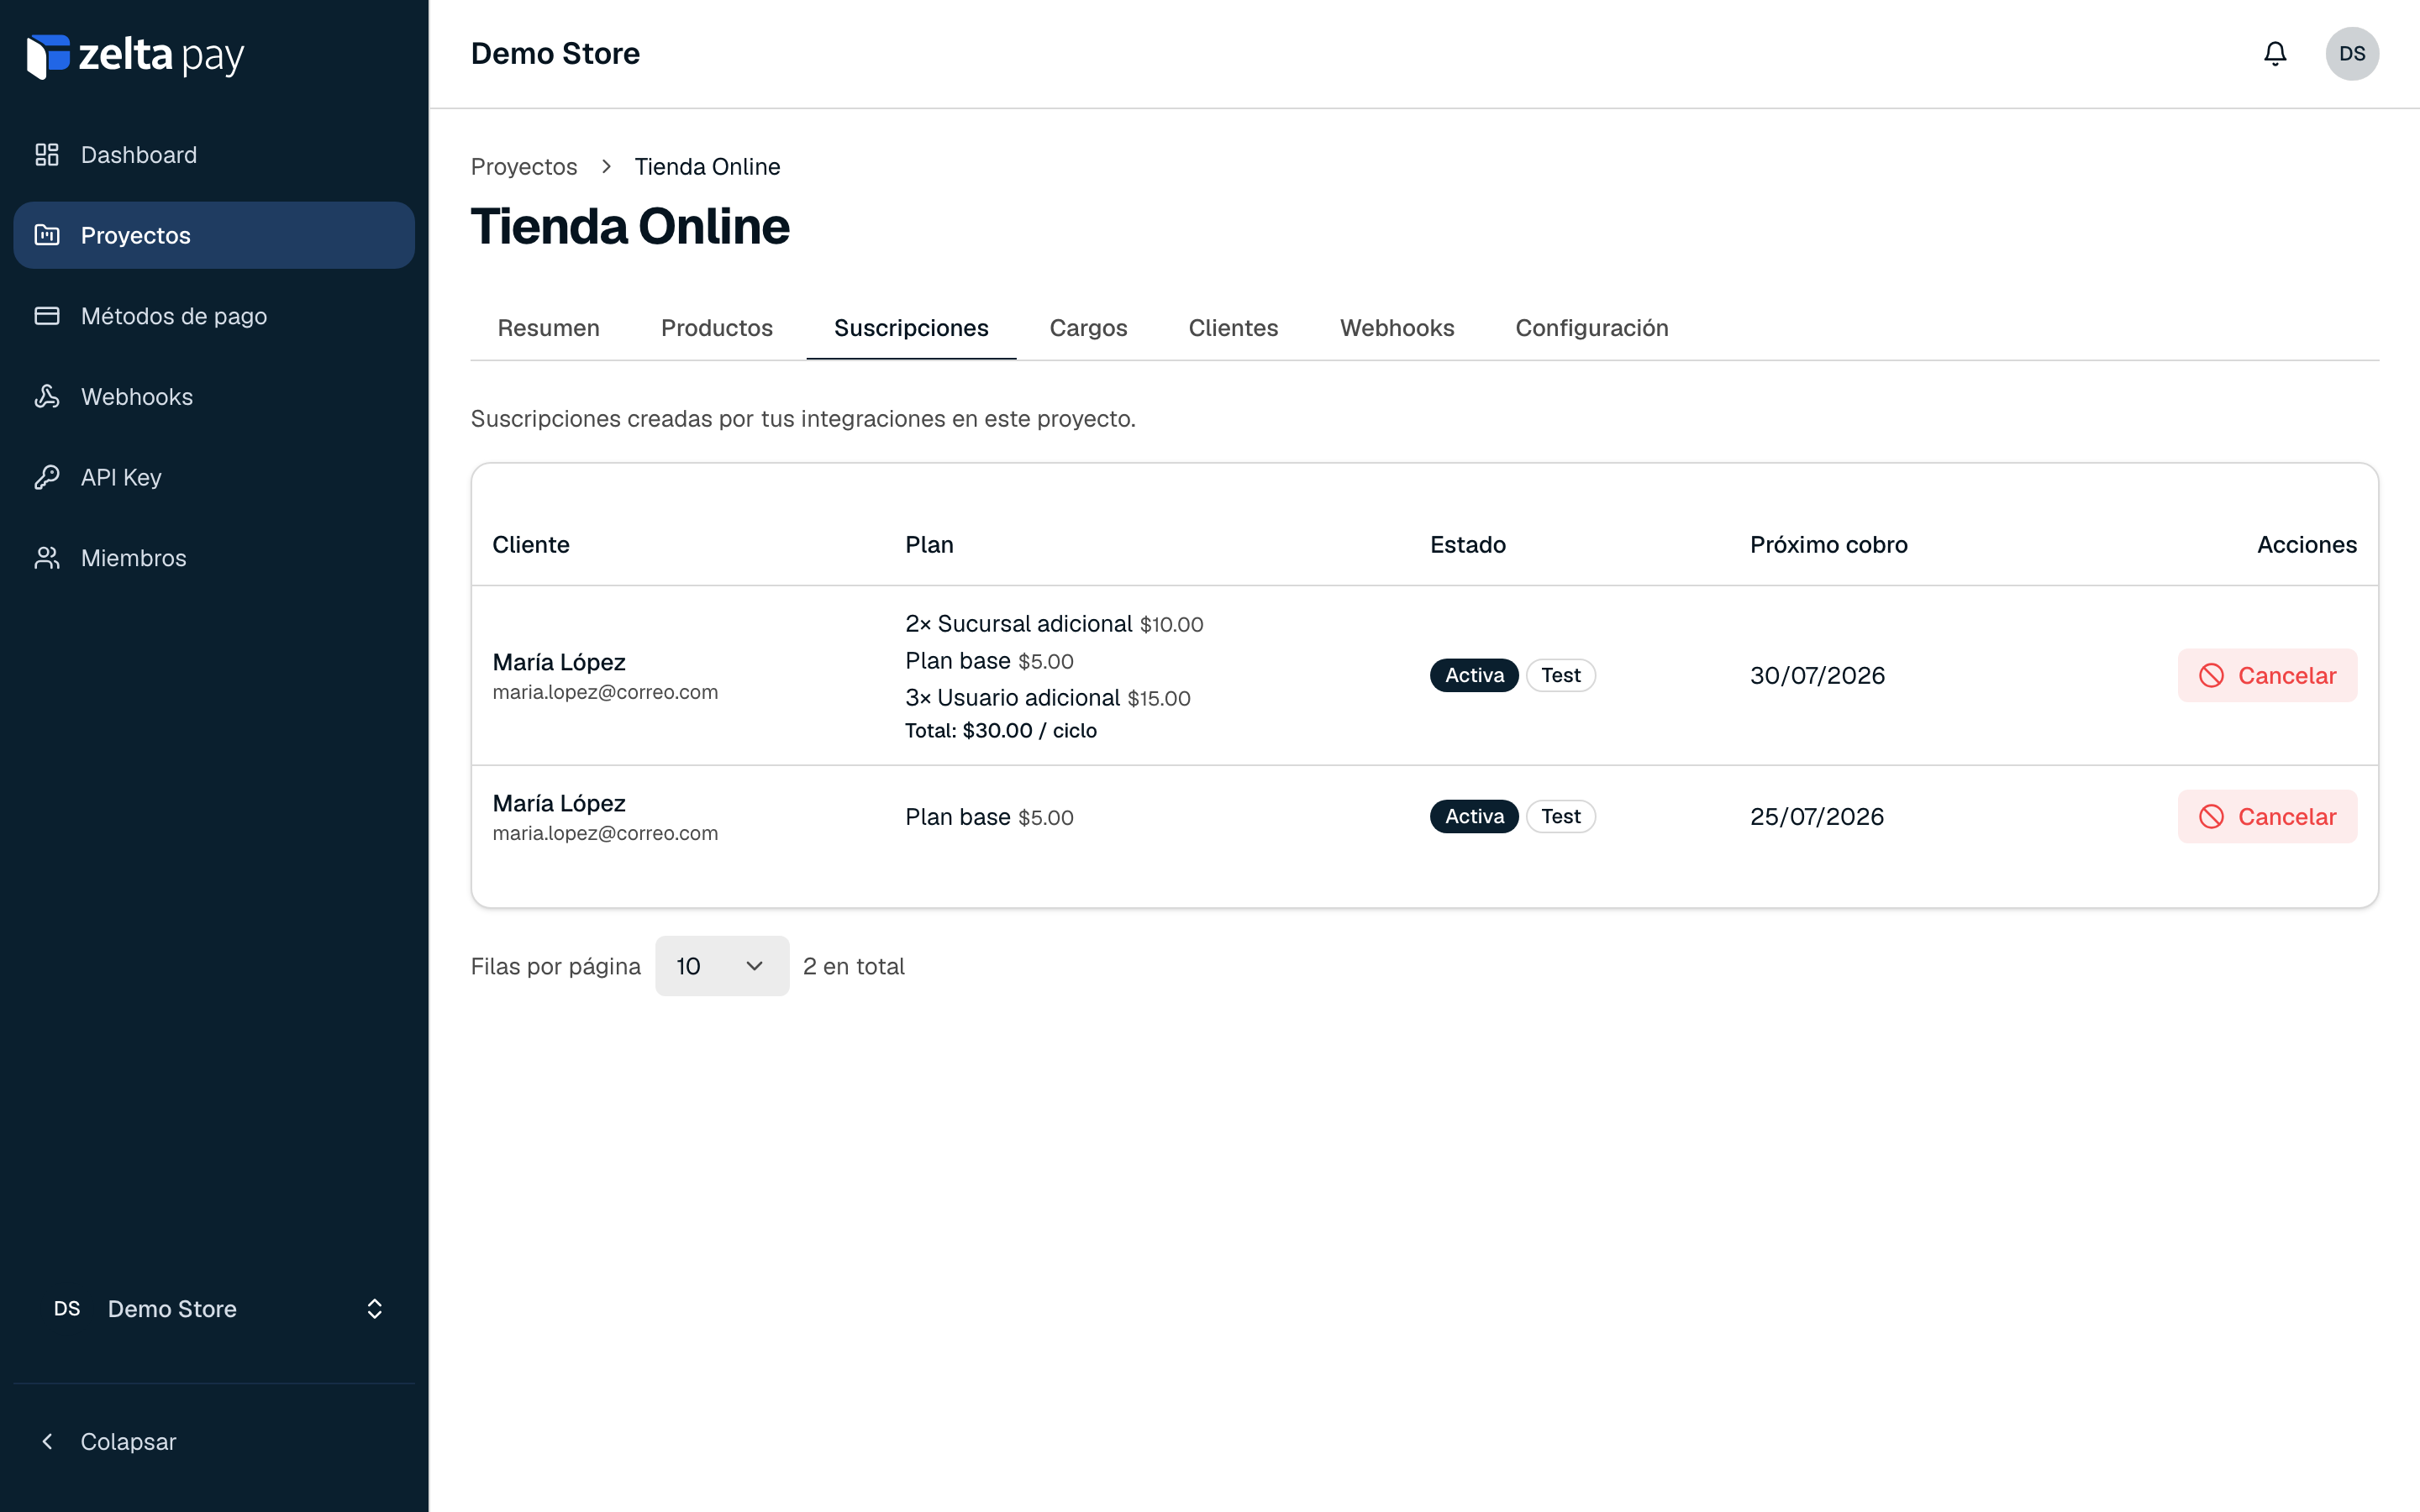Click the email in the 25/07/2026 row
2420x1512 pixels.
click(x=605, y=833)
